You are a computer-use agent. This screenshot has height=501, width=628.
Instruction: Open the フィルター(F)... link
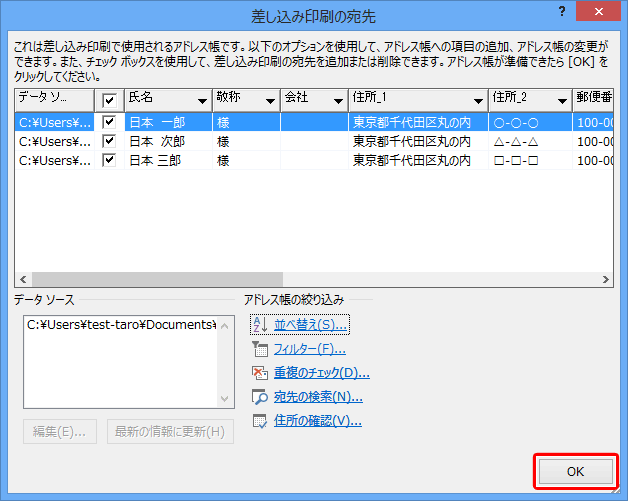(x=310, y=349)
